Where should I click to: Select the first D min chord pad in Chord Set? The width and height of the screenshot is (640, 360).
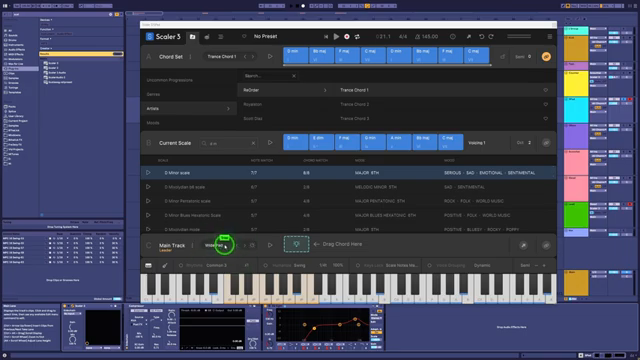click(296, 56)
